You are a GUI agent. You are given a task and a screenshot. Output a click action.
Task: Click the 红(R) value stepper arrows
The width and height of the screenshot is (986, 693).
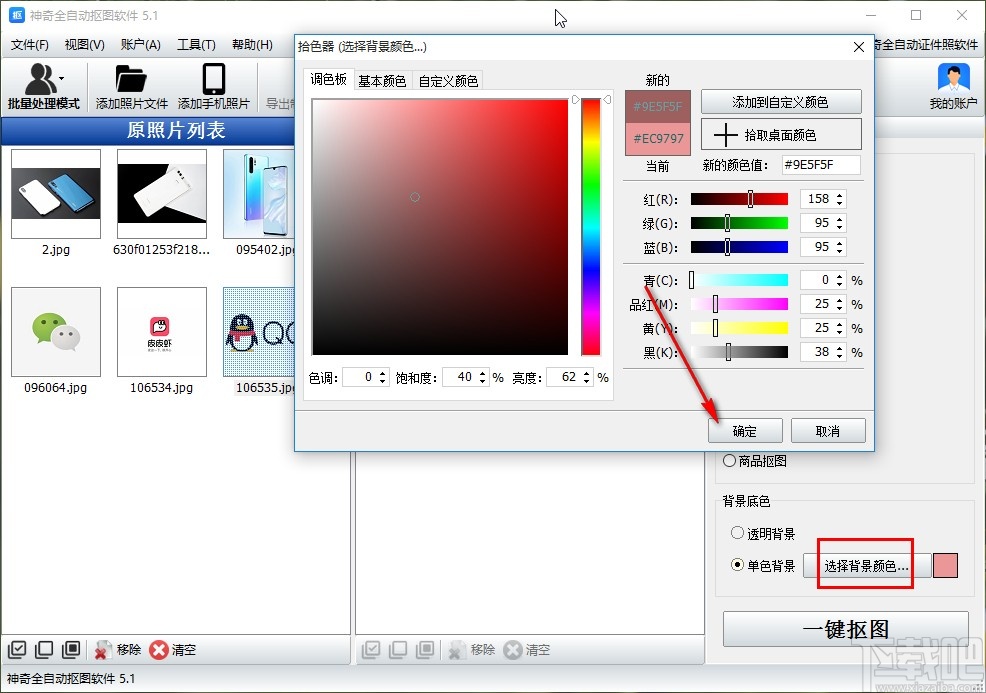[x=839, y=199]
